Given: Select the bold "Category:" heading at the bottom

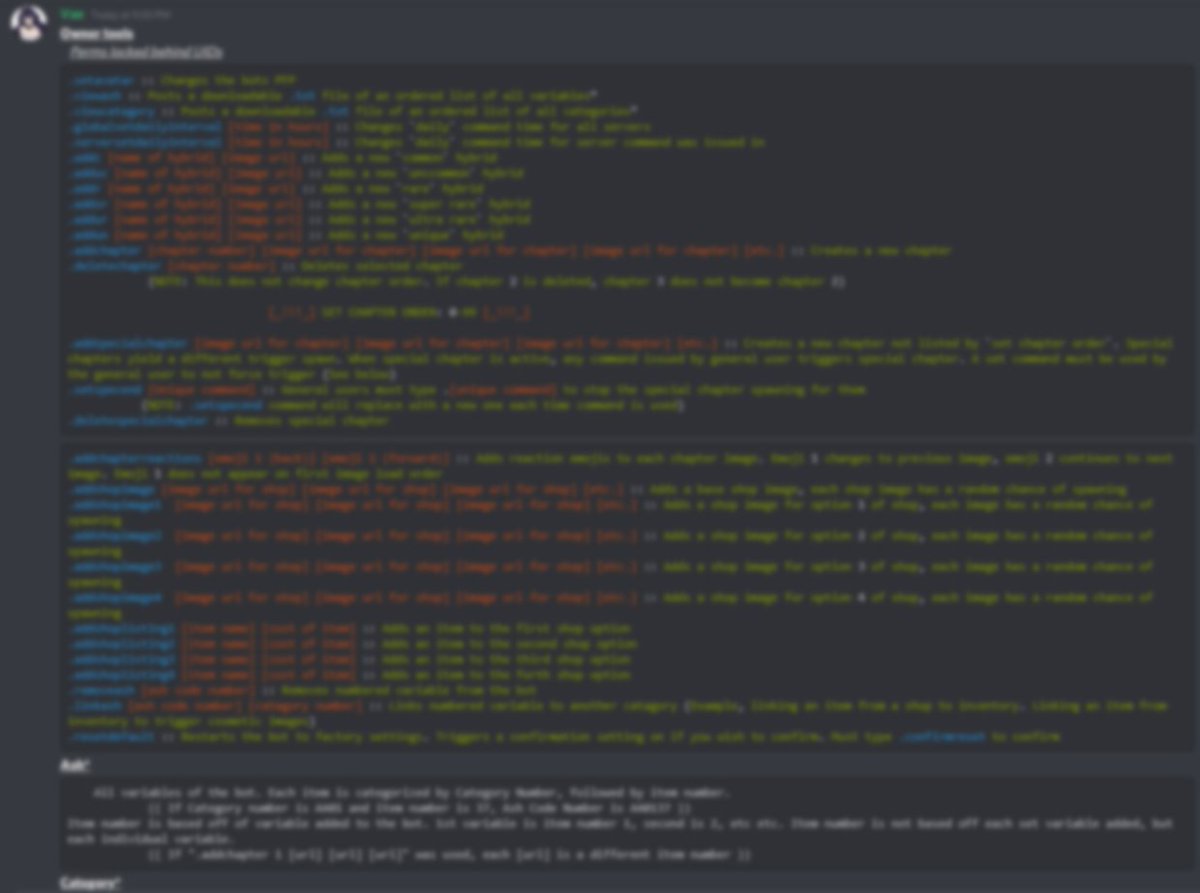Looking at the screenshot, I should click(x=91, y=883).
